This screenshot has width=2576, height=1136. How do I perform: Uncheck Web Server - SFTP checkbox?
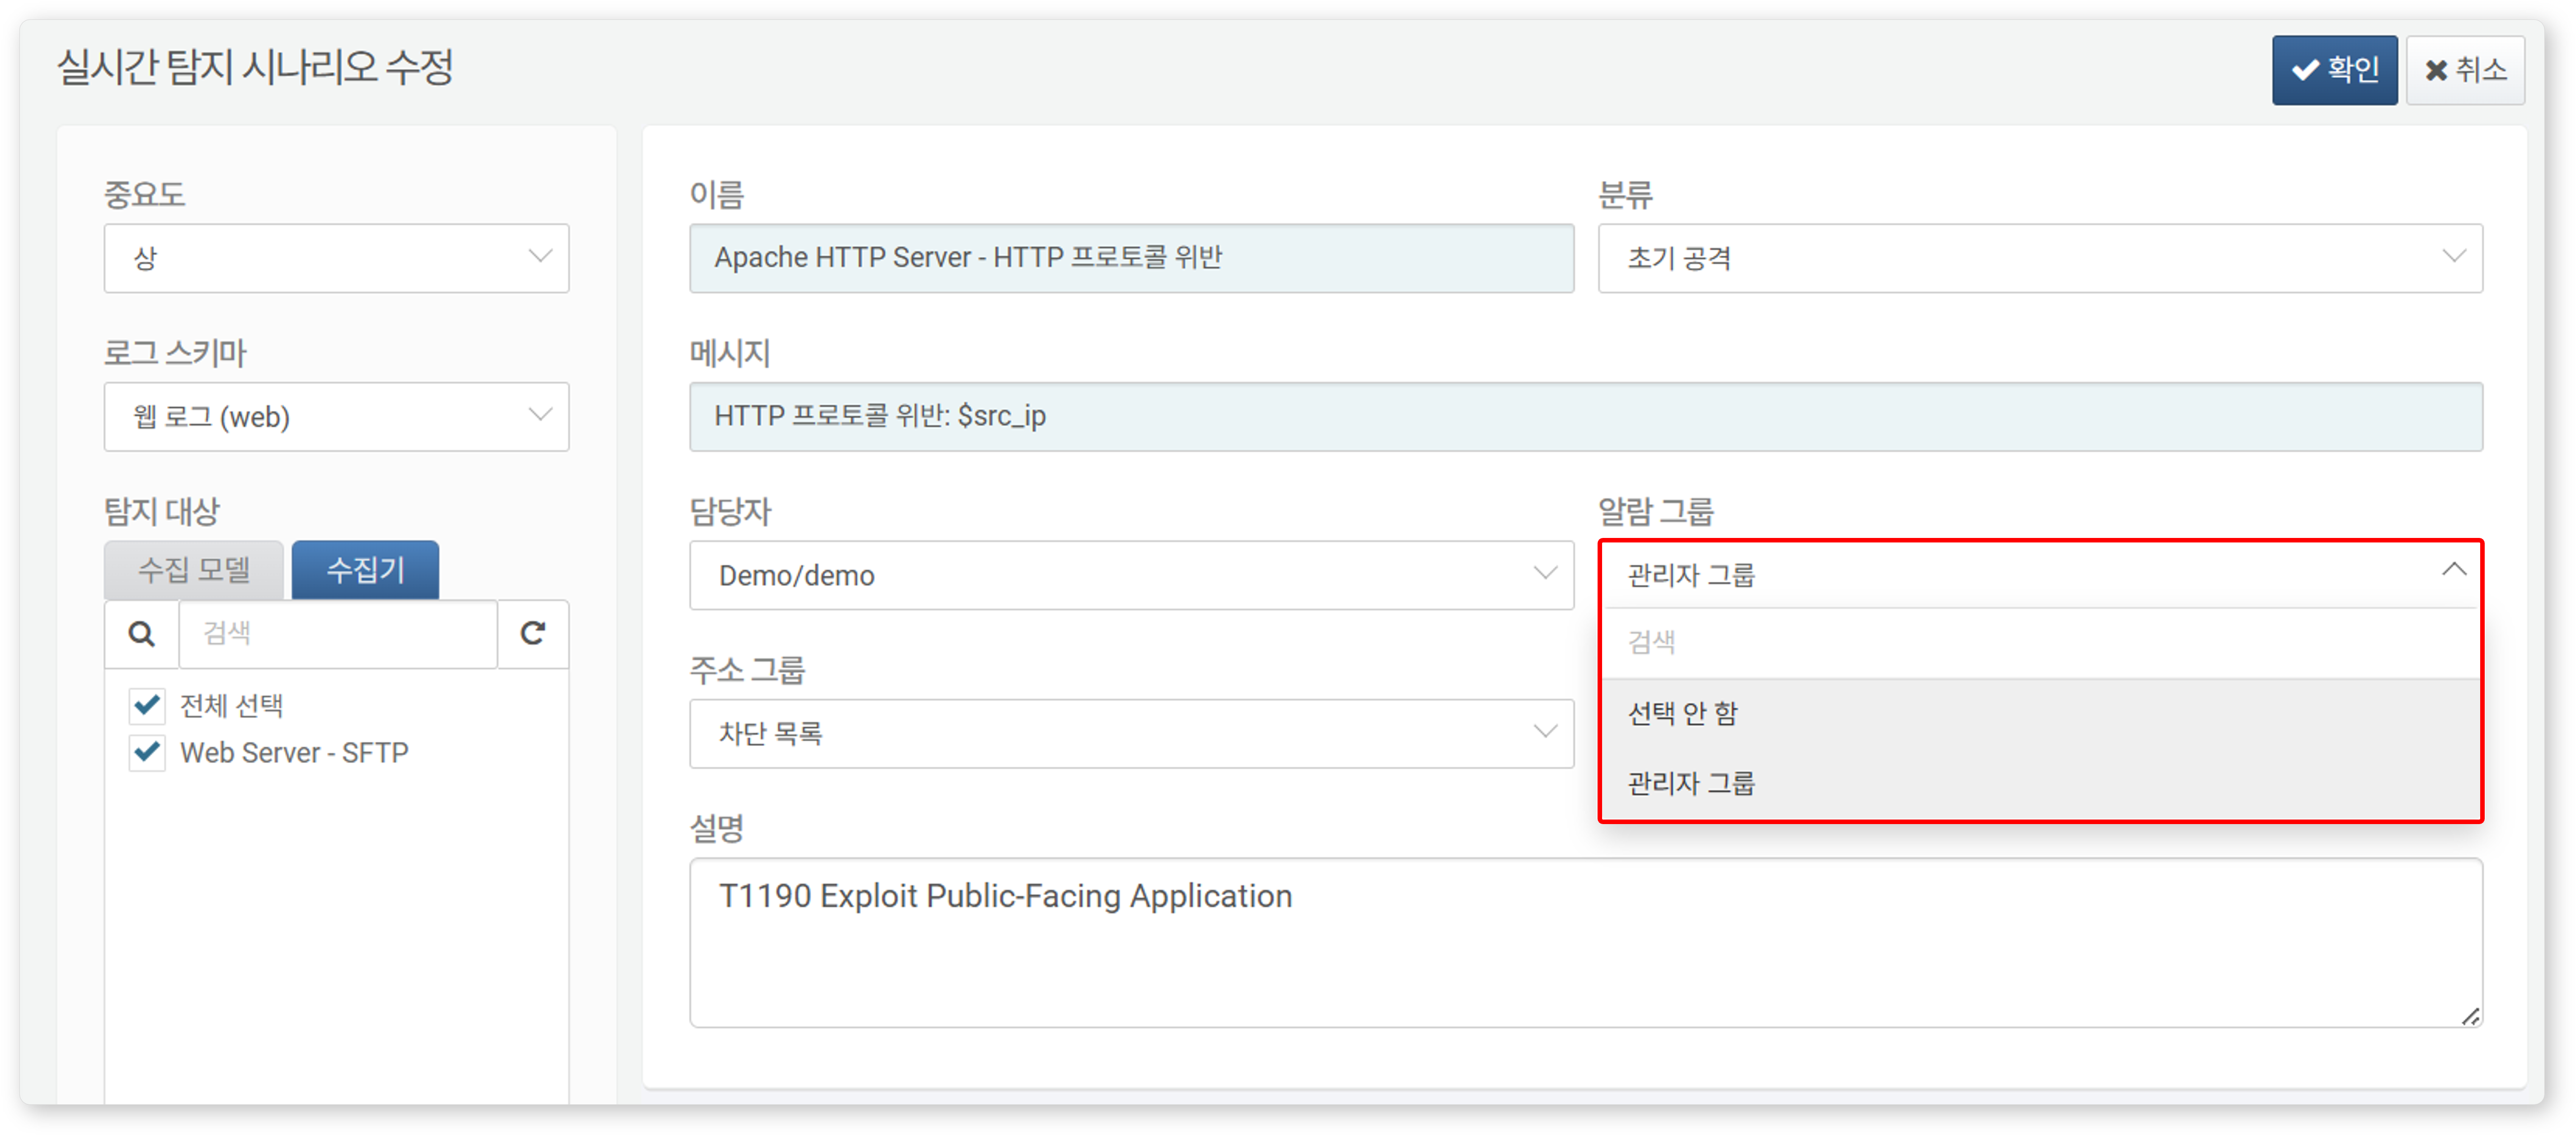click(147, 752)
